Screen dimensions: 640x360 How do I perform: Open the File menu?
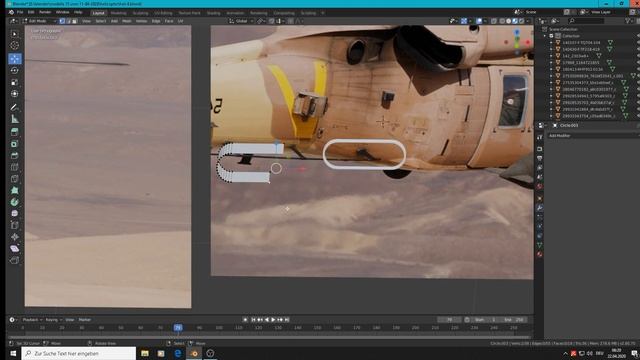pyautogui.click(x=20, y=12)
